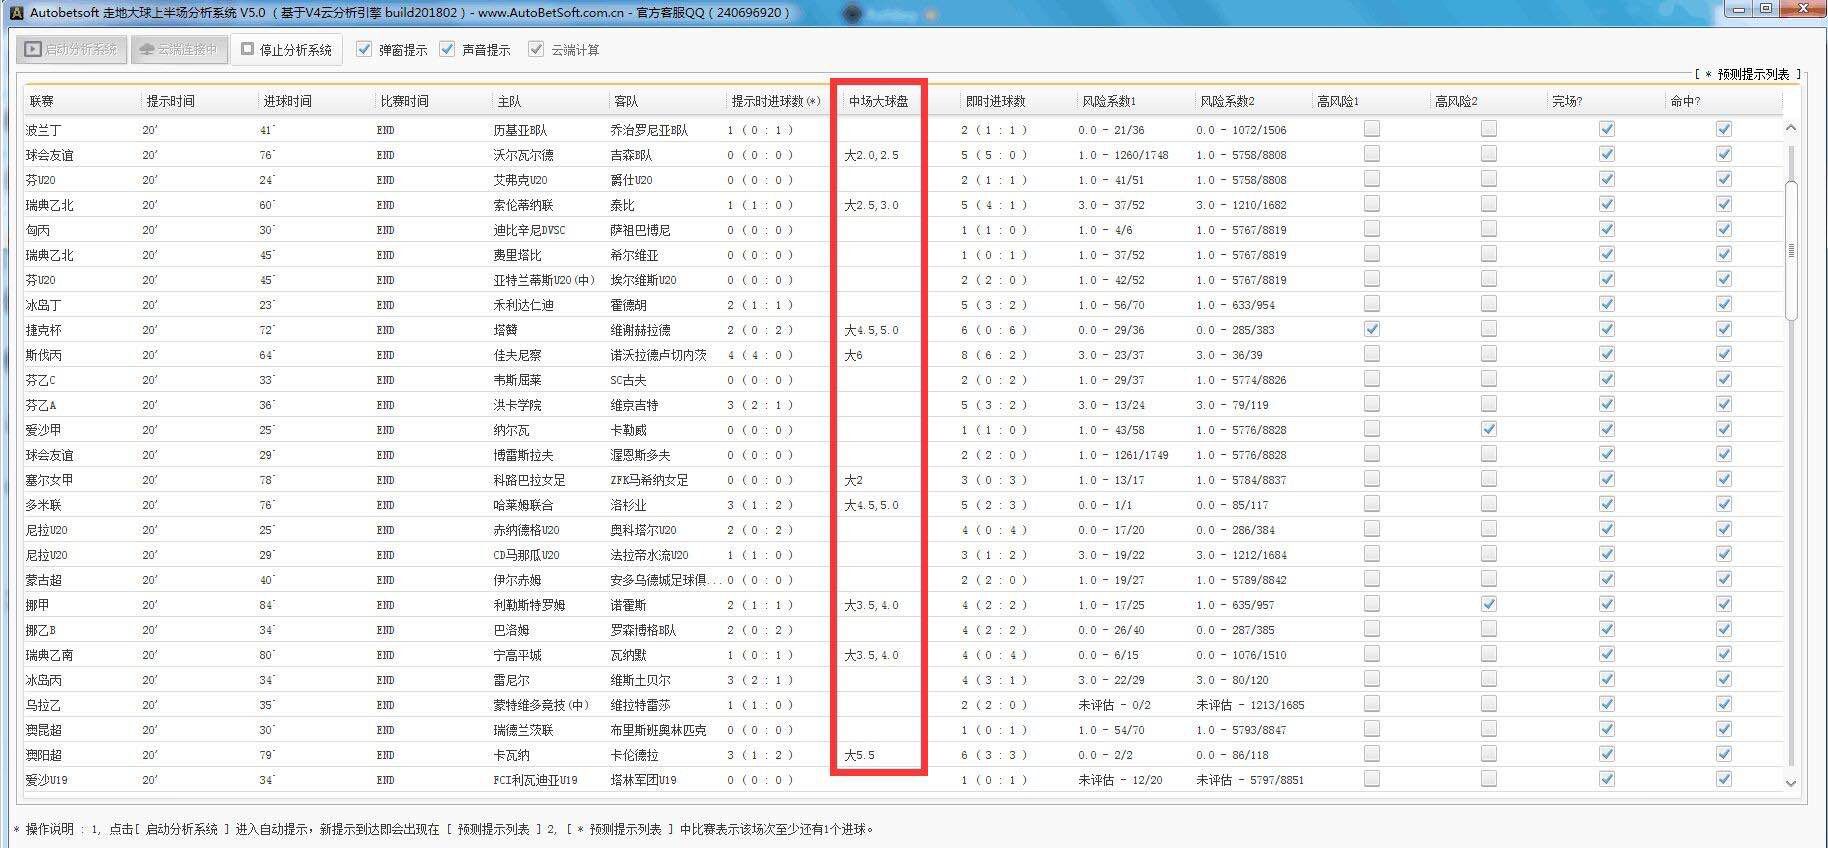Click the 即时进球数 column header

(995, 101)
